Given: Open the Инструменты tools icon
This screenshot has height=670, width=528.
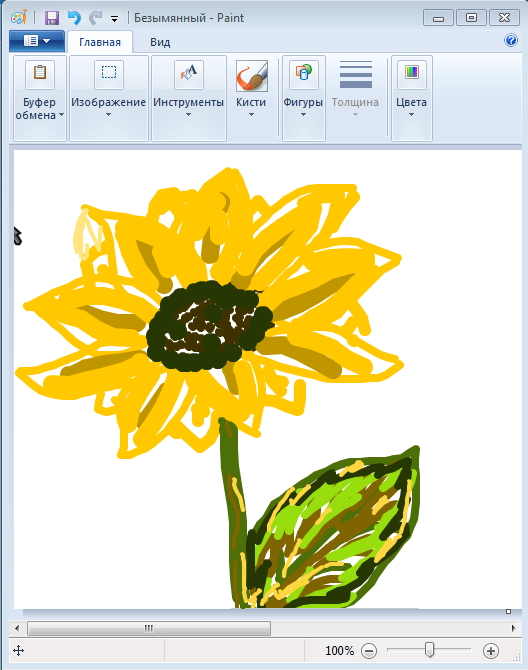Looking at the screenshot, I should pyautogui.click(x=189, y=74).
